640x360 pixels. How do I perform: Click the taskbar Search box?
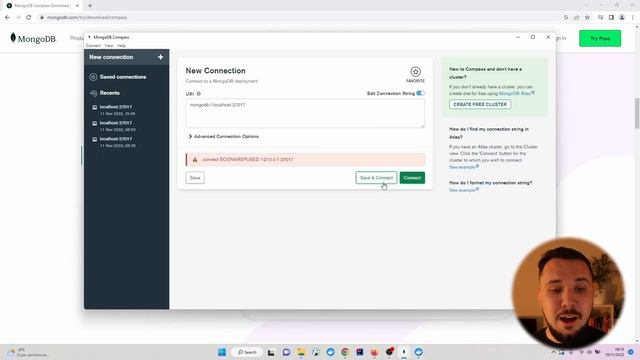247,352
